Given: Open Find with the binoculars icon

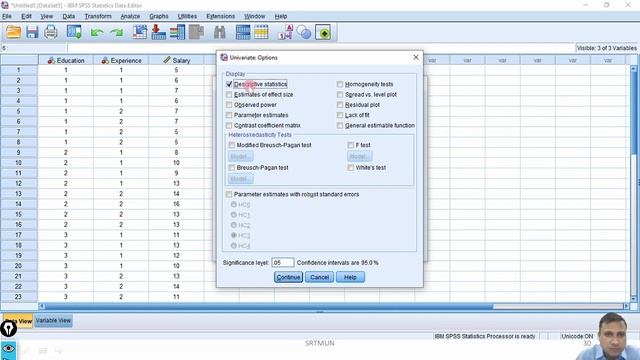Looking at the screenshot, I should tap(220, 32).
